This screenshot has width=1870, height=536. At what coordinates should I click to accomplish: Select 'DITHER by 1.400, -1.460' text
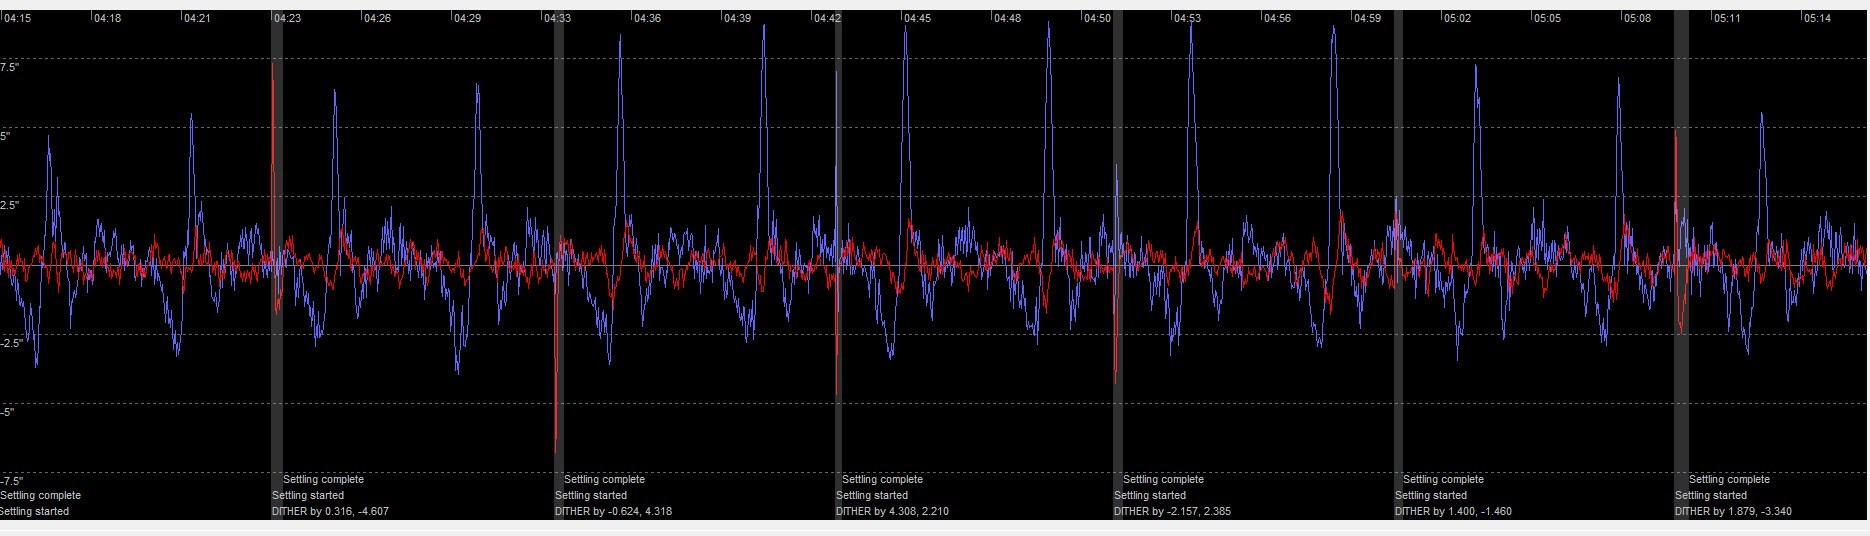coord(1453,511)
